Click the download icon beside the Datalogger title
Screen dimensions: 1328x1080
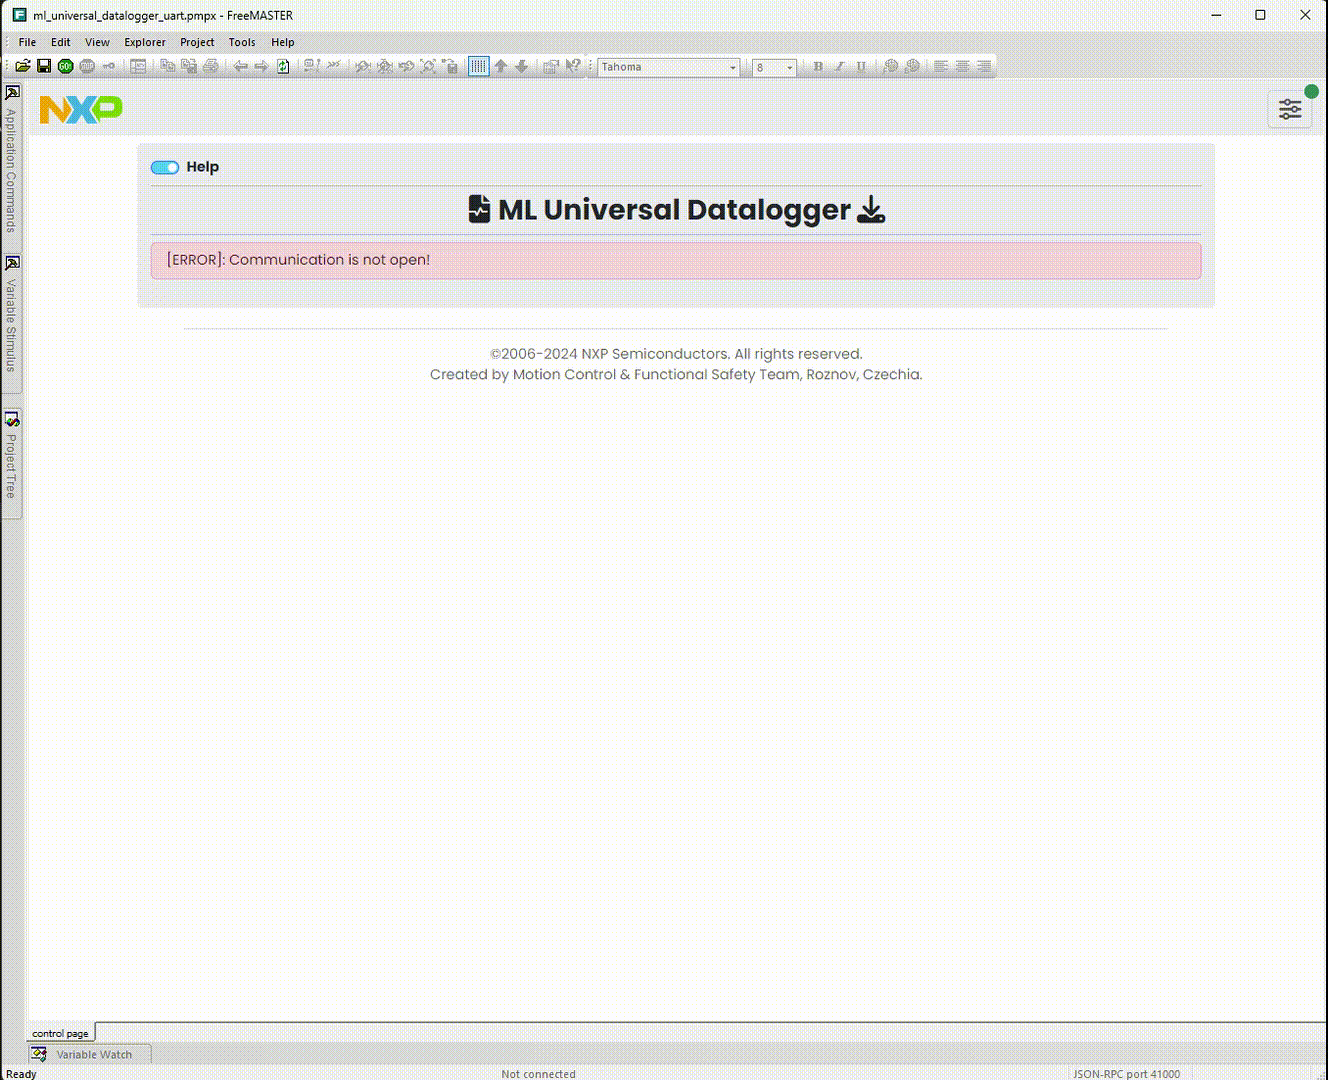[x=871, y=209]
